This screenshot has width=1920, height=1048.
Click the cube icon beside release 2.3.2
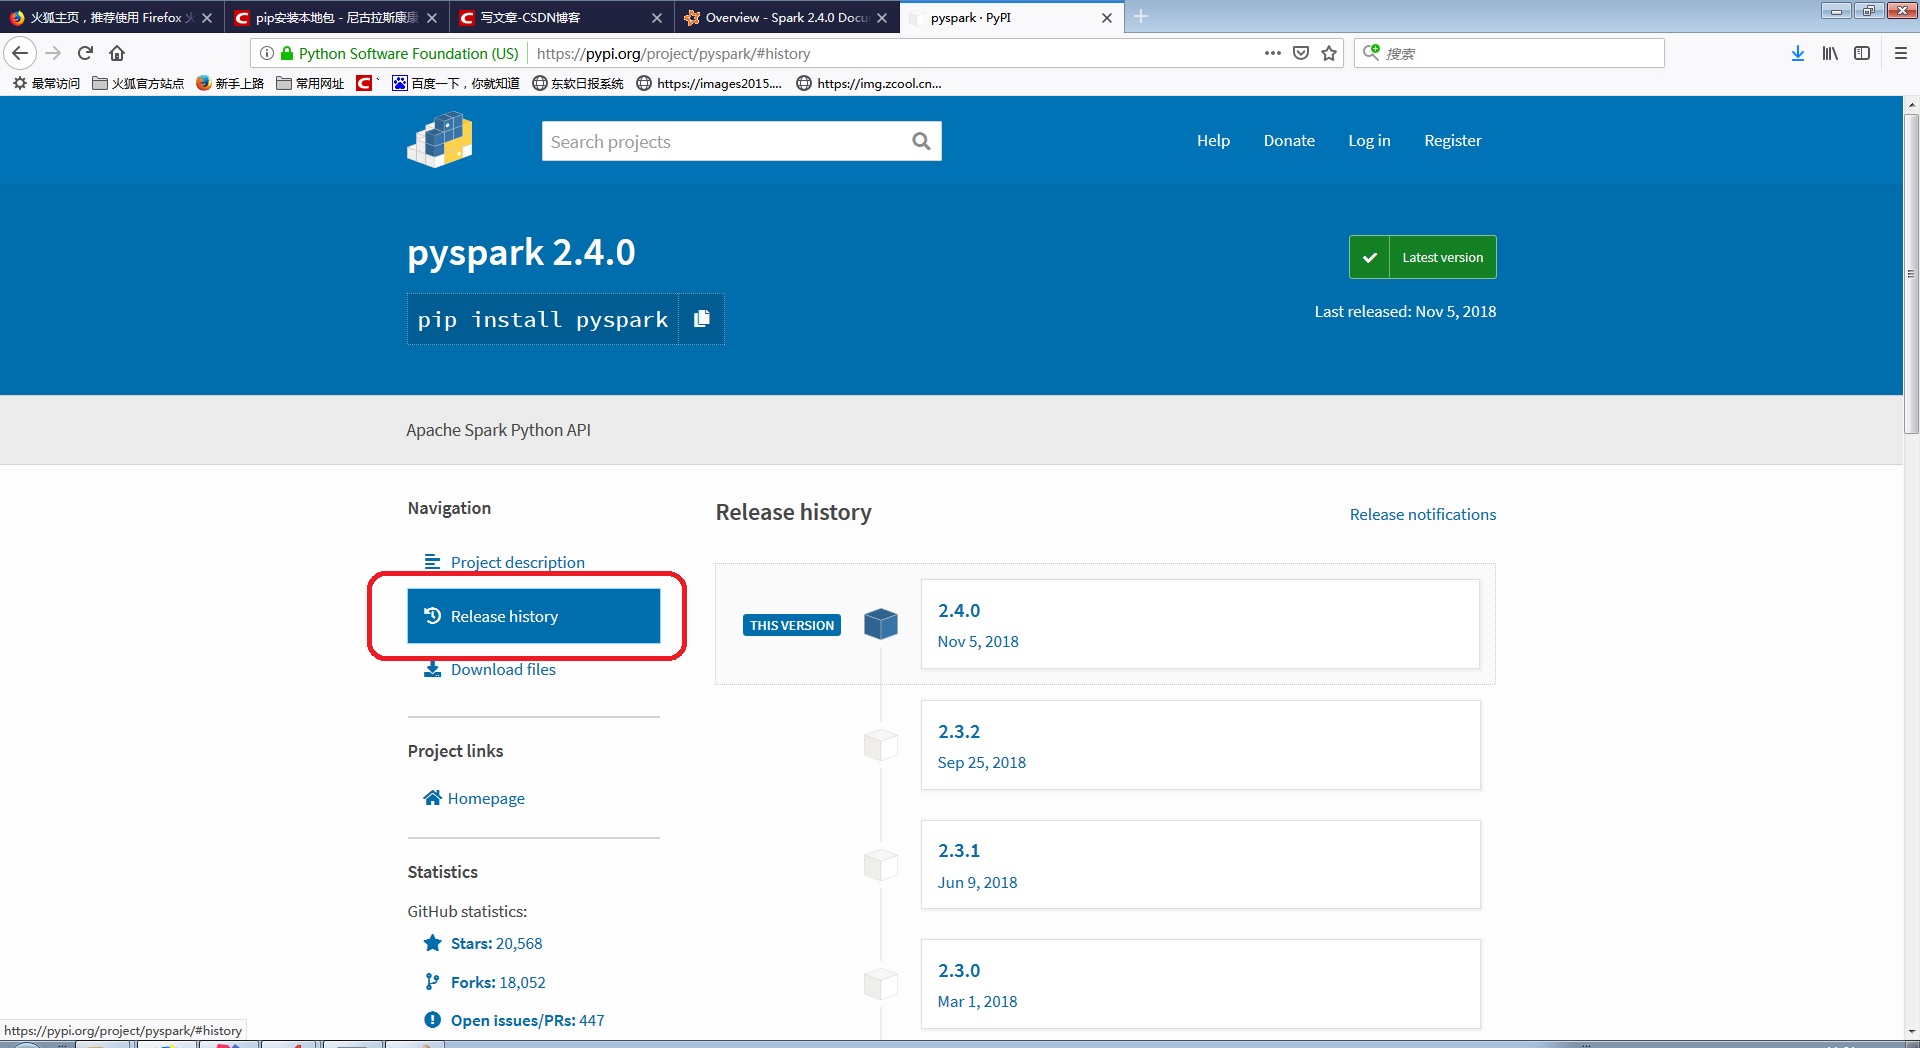881,745
